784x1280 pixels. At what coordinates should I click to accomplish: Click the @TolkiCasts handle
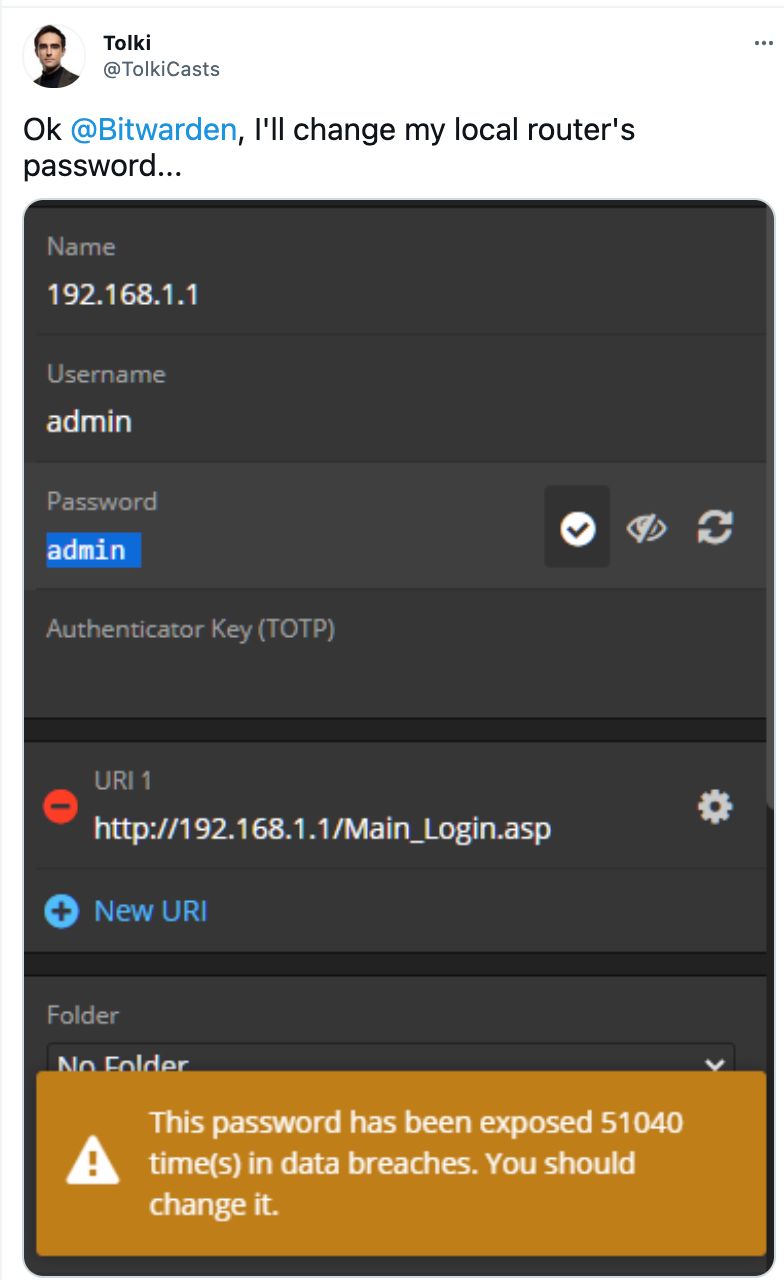pyautogui.click(x=161, y=69)
